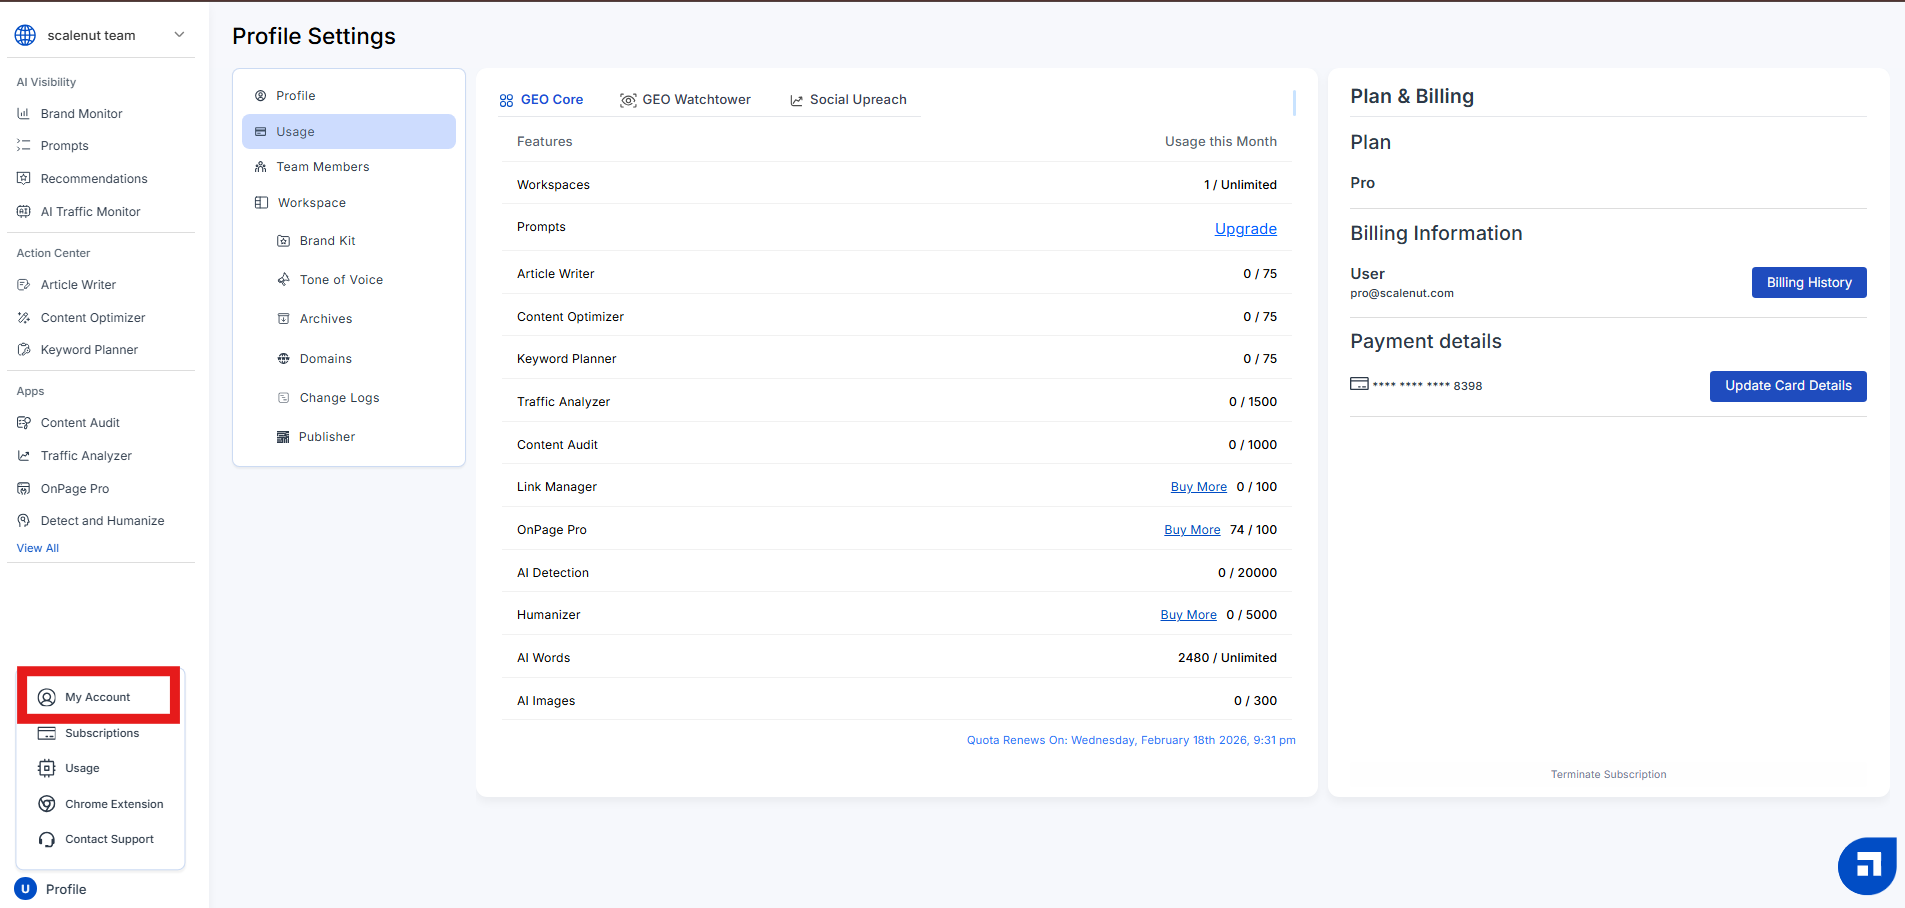Click the Update Card Details button
This screenshot has width=1905, height=908.
tap(1787, 386)
